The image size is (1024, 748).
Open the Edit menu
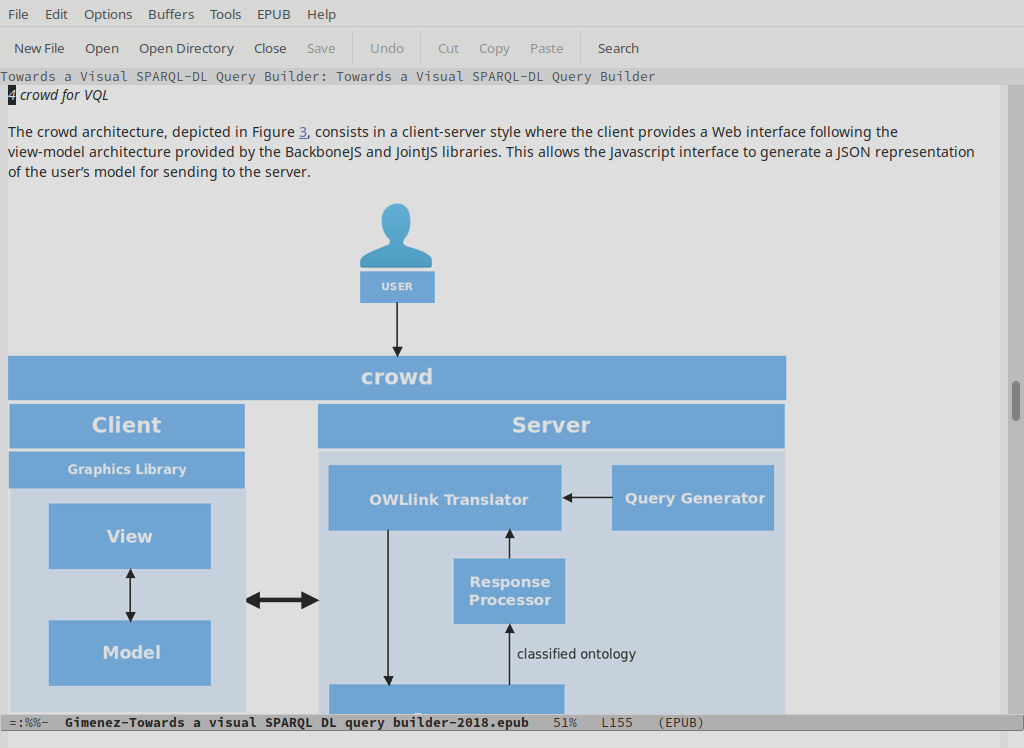click(56, 14)
